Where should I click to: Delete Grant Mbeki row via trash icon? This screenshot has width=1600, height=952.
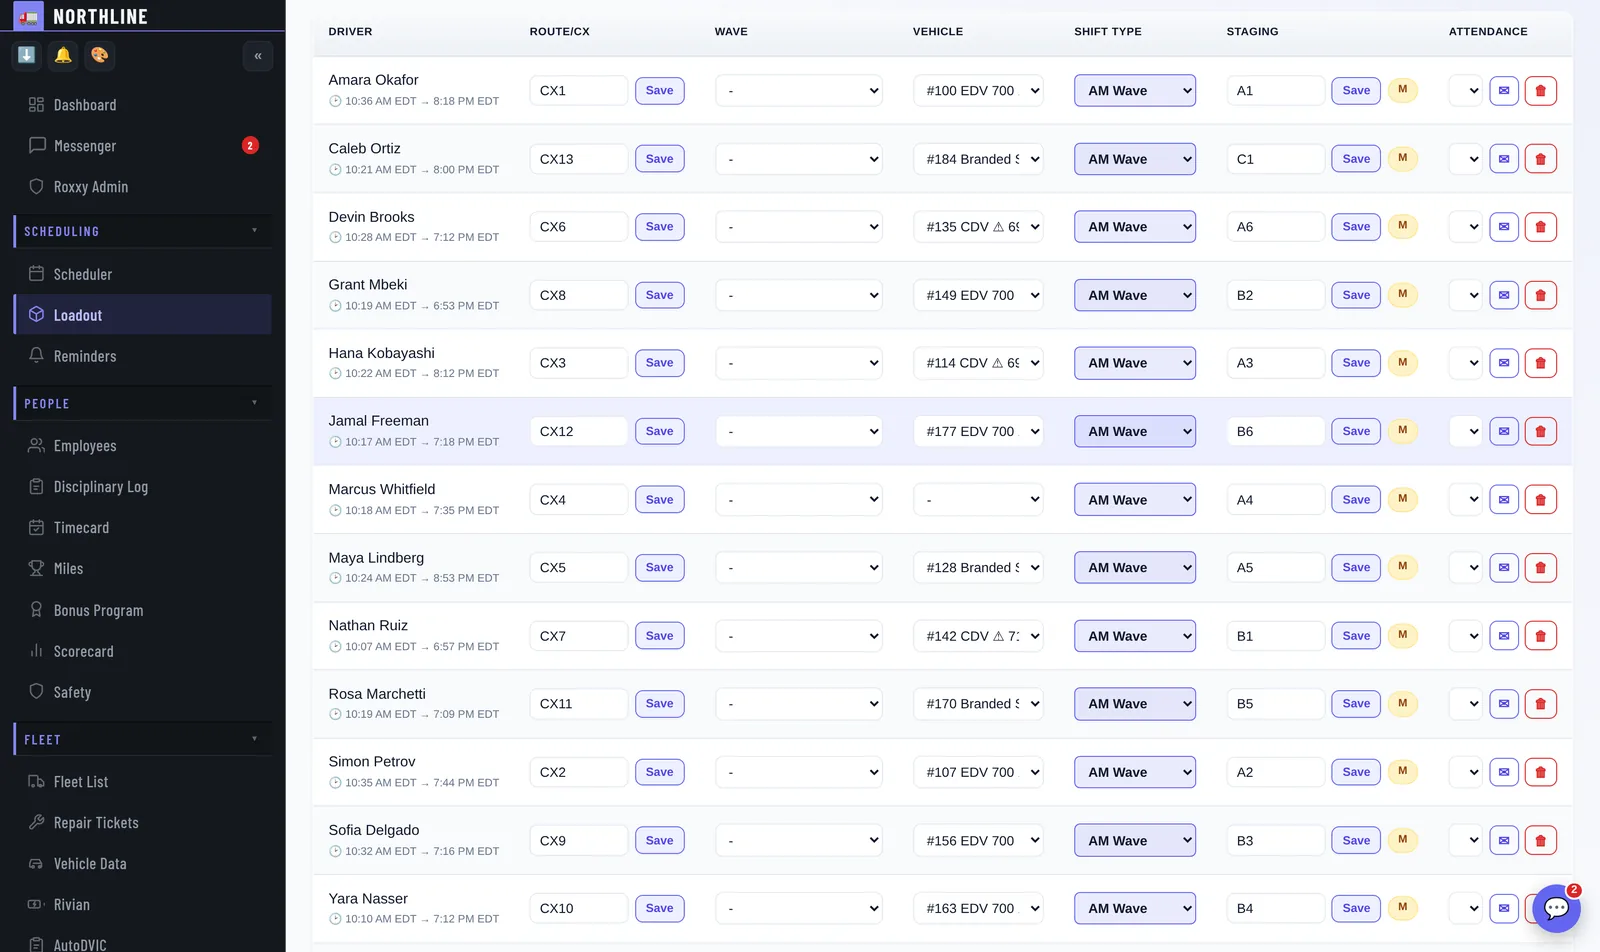pyautogui.click(x=1540, y=295)
